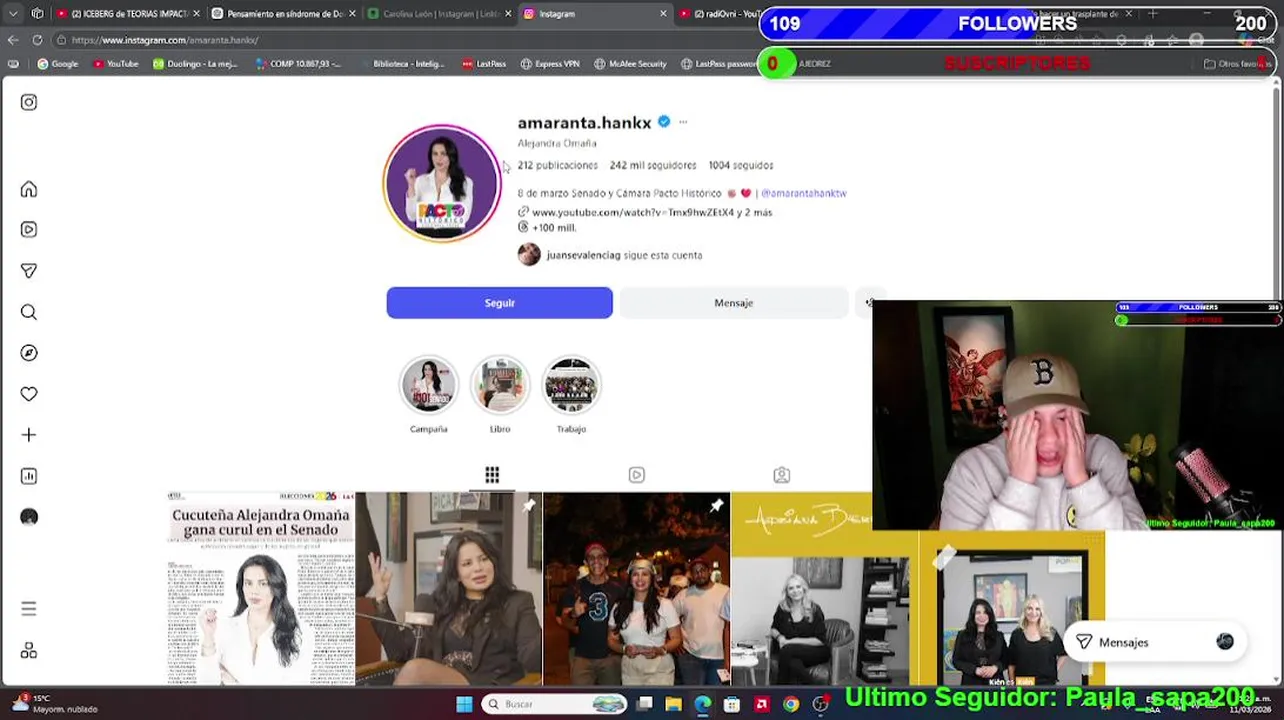Open own profile avatar in sidebar
The image size is (1284, 720).
click(x=29, y=517)
